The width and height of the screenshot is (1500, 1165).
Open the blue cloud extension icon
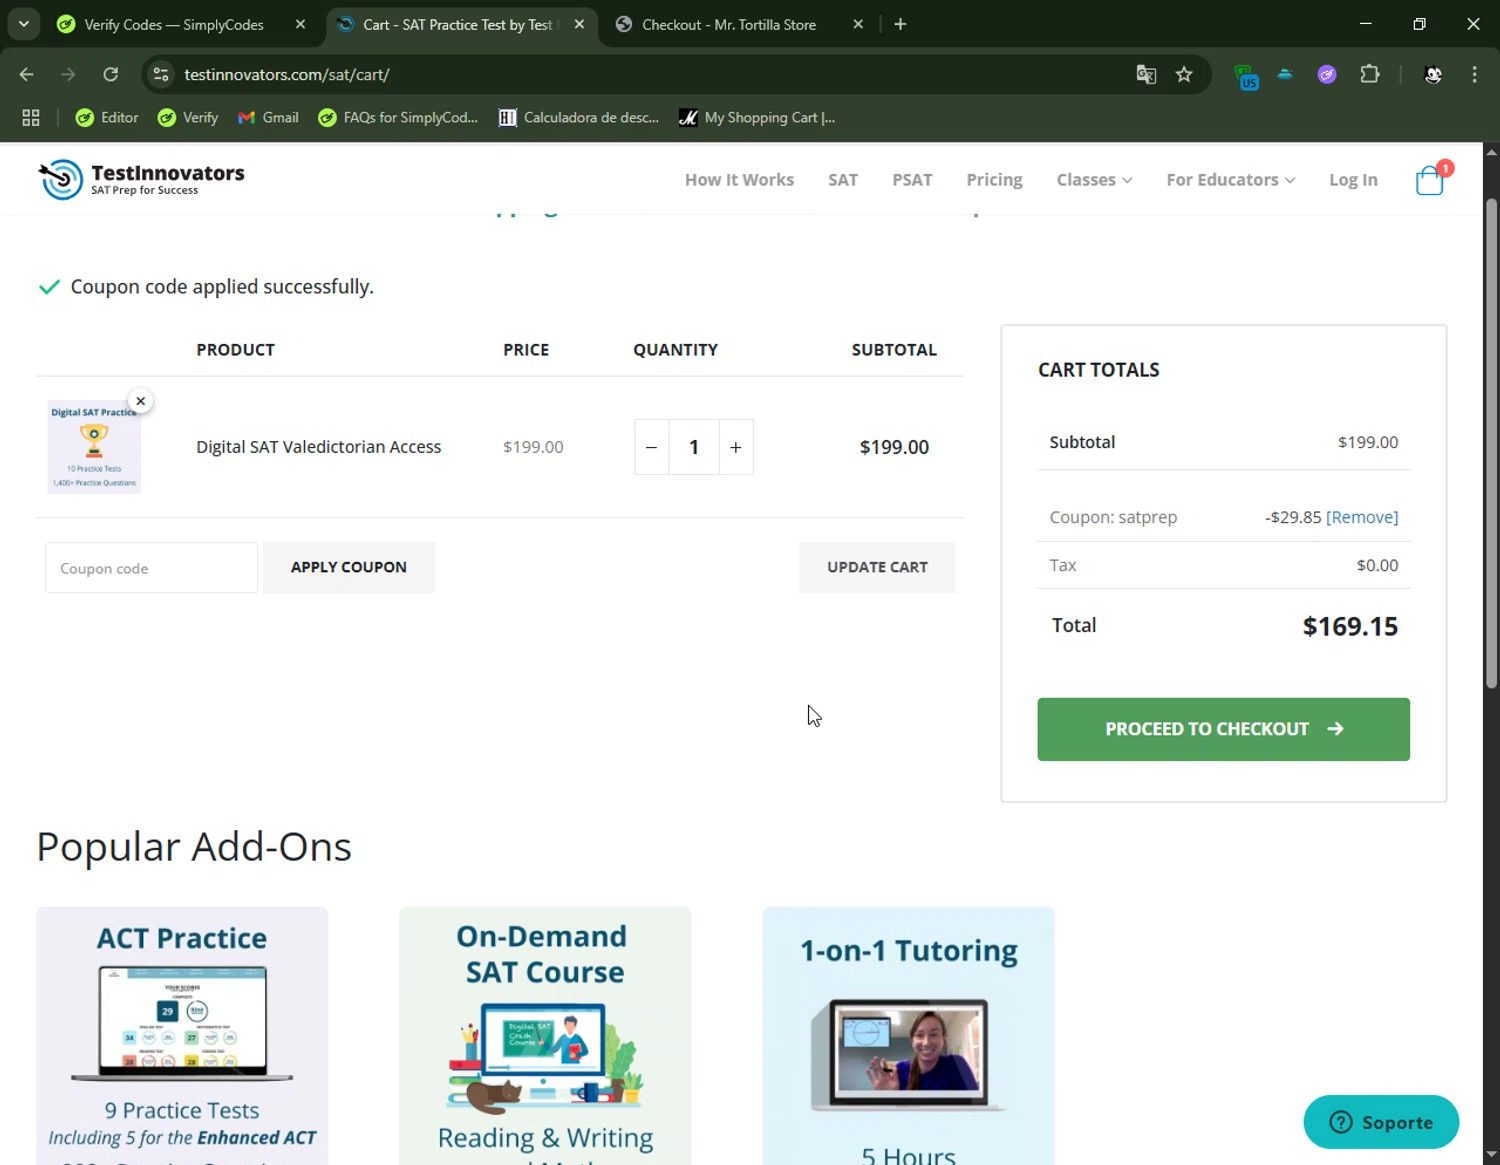(x=1285, y=74)
